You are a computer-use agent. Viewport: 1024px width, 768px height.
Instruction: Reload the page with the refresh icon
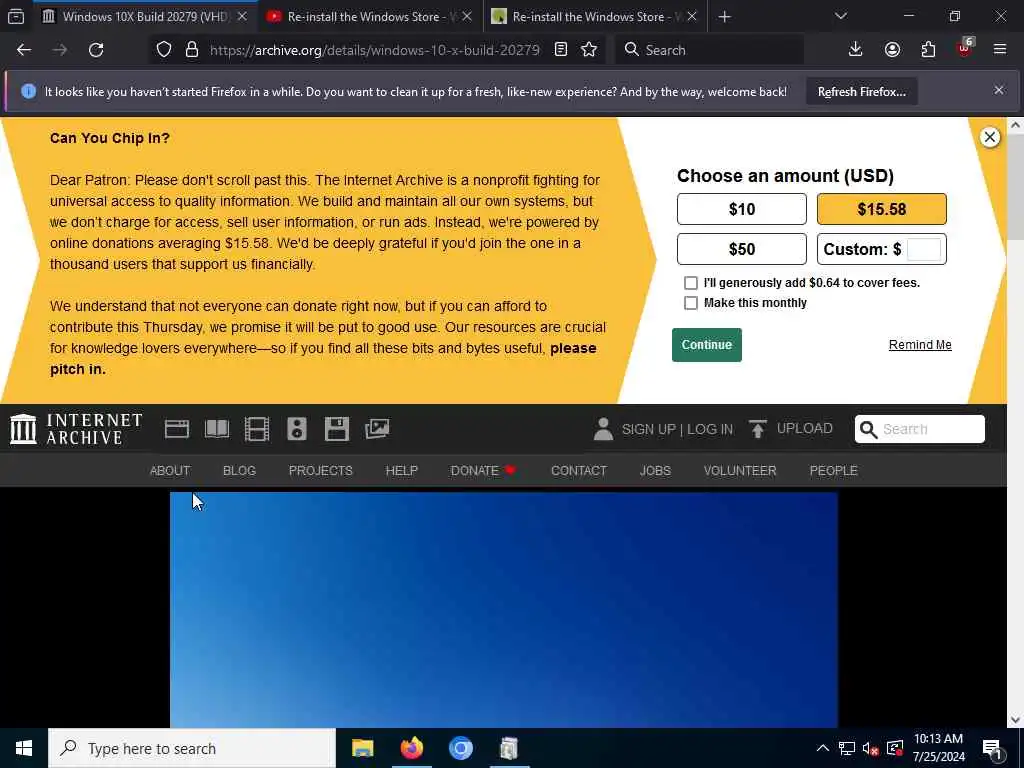[96, 50]
